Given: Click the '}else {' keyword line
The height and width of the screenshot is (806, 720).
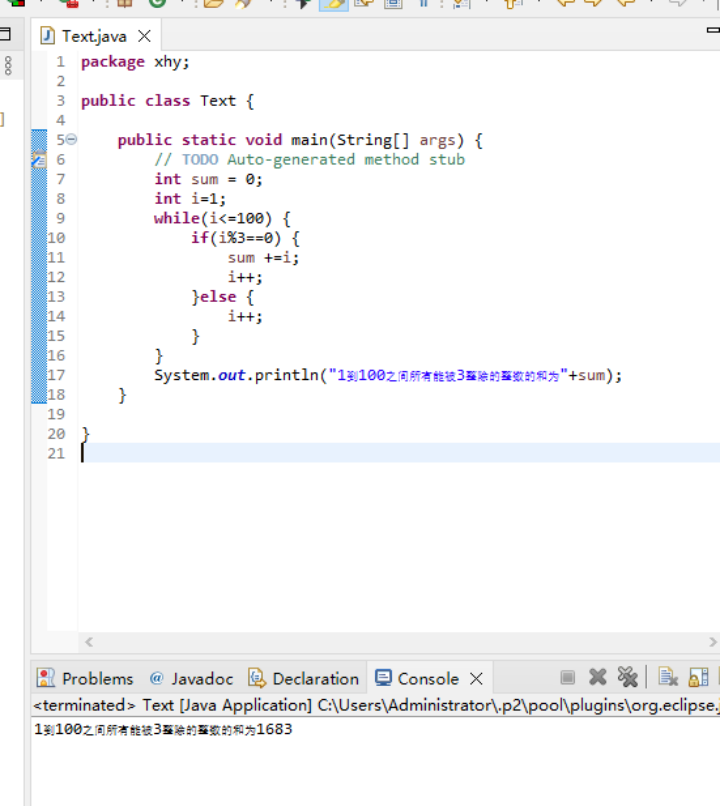Looking at the screenshot, I should click(x=222, y=297).
